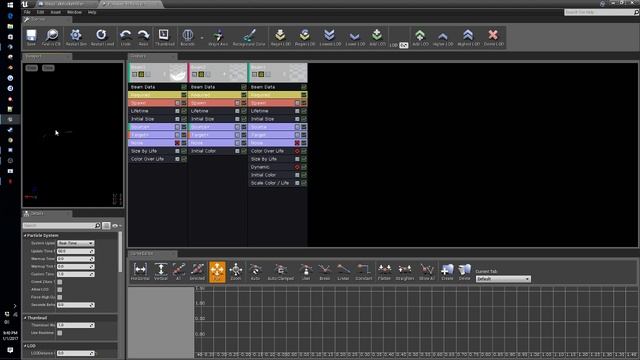The image size is (640, 360).
Task: Toggle Scale Color / Life checkbox in third emitter
Action: (304, 183)
